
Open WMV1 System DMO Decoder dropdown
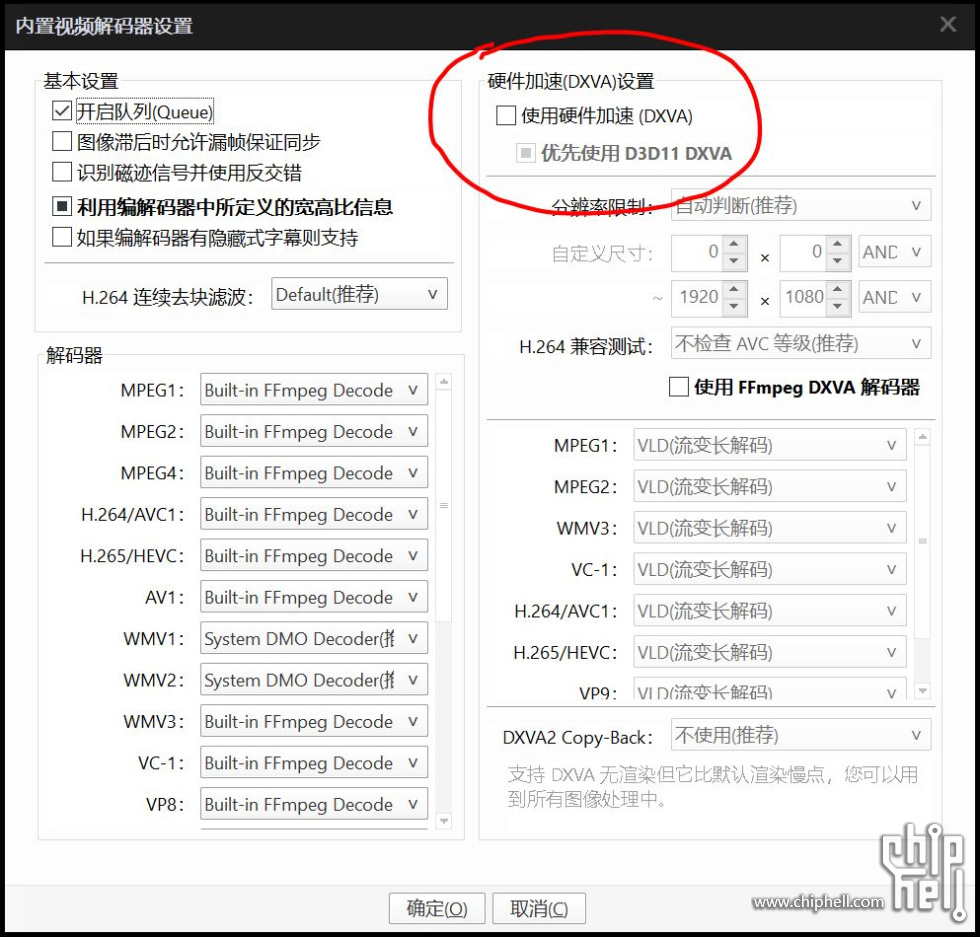[x=314, y=638]
